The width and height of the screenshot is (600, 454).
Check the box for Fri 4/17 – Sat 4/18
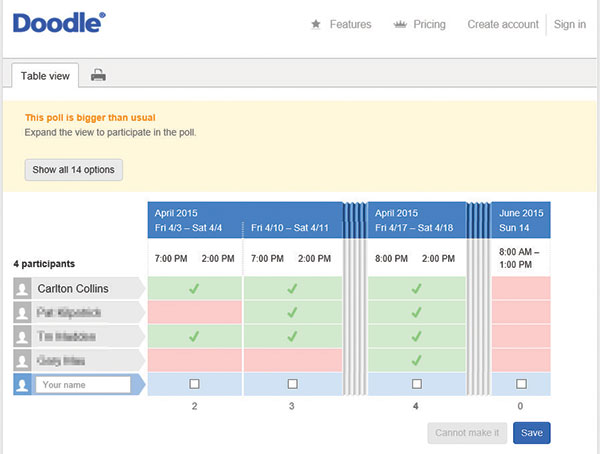point(416,384)
